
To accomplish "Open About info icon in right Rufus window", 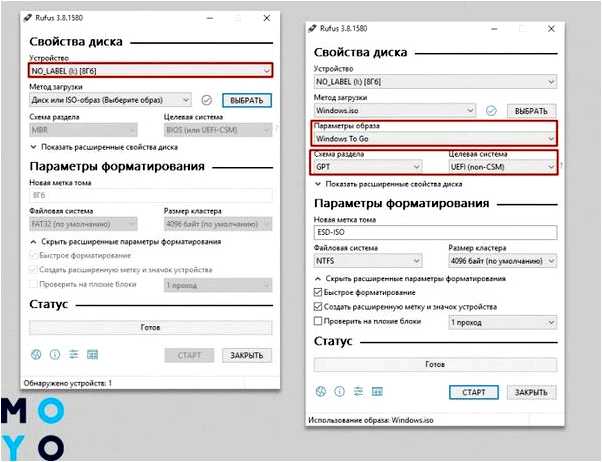I will click(339, 391).
